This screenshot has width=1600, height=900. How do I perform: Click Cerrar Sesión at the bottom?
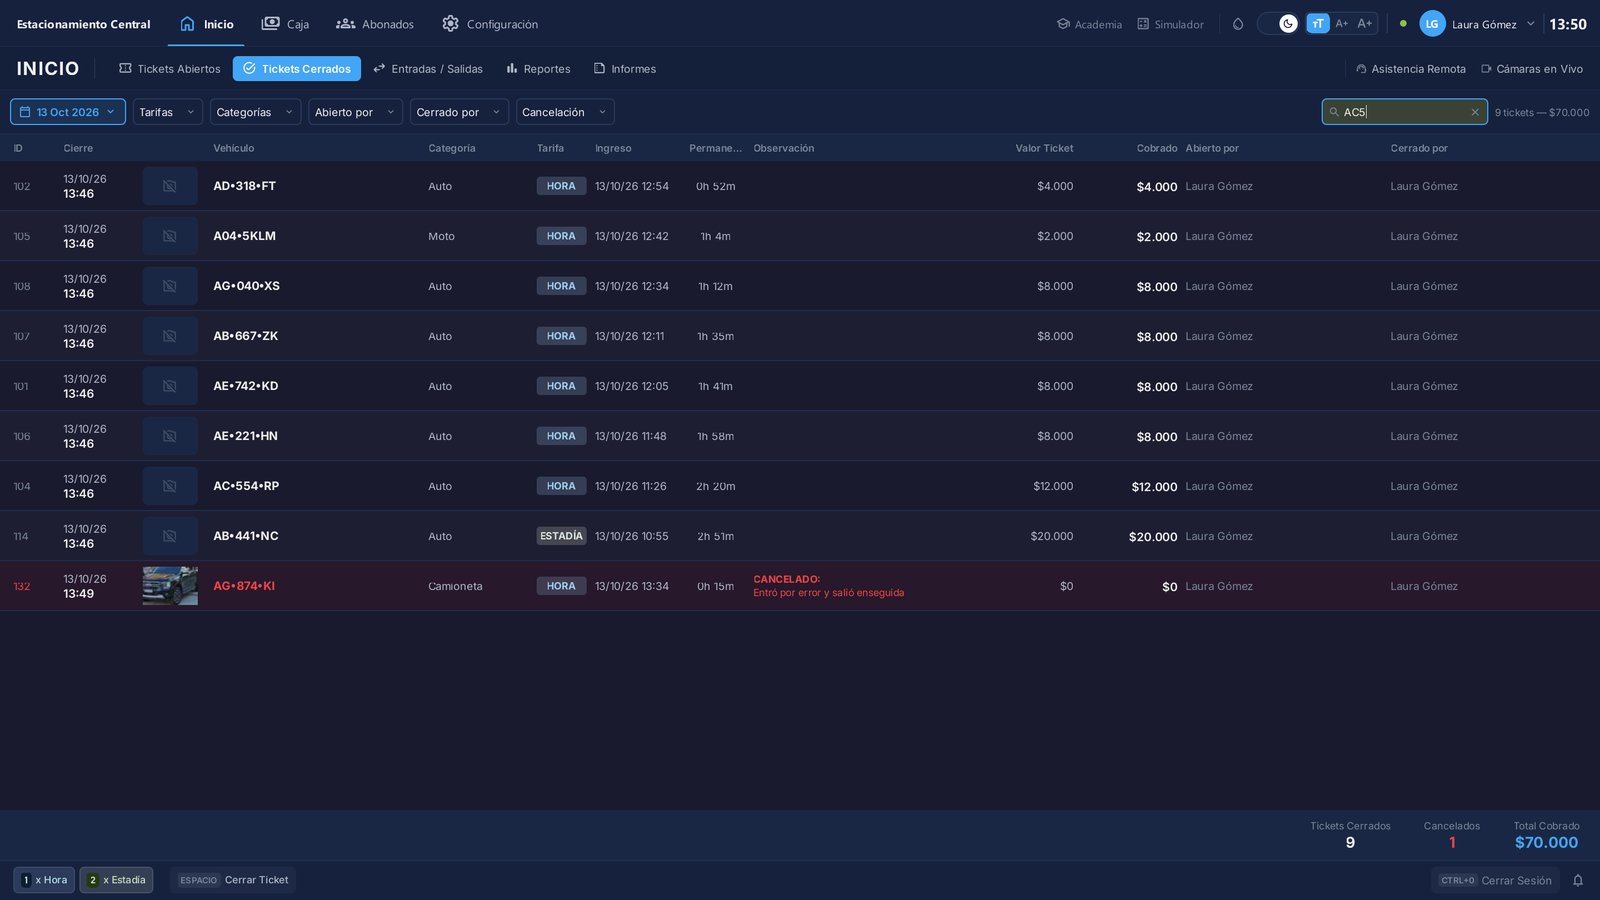(x=1495, y=880)
